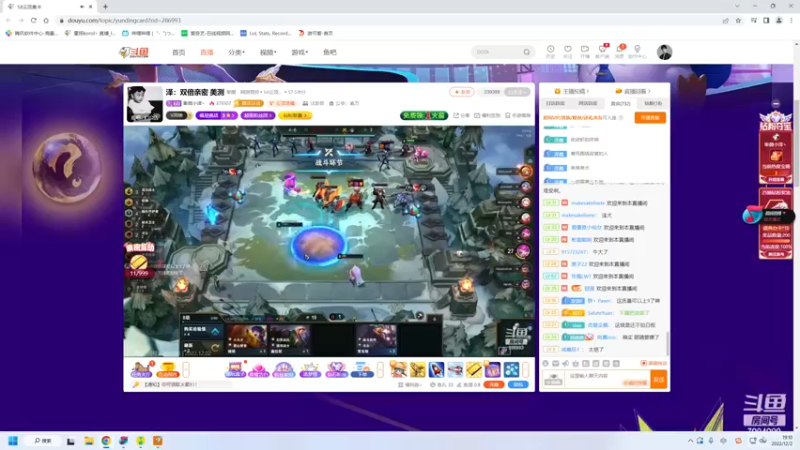Open the blue download activity icon
Screen dimensions: 800x450
362,369
